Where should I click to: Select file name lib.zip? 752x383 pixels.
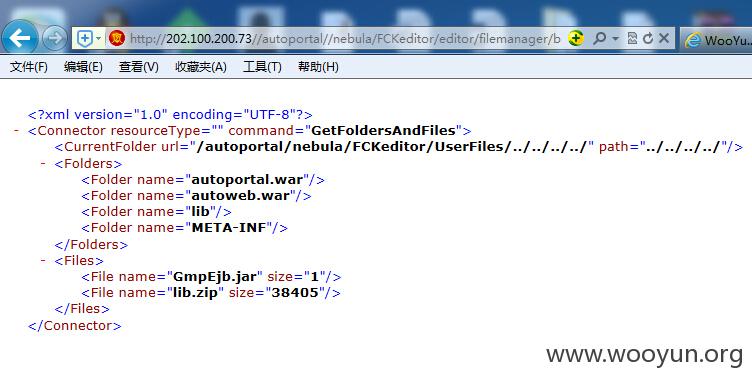pos(195,292)
